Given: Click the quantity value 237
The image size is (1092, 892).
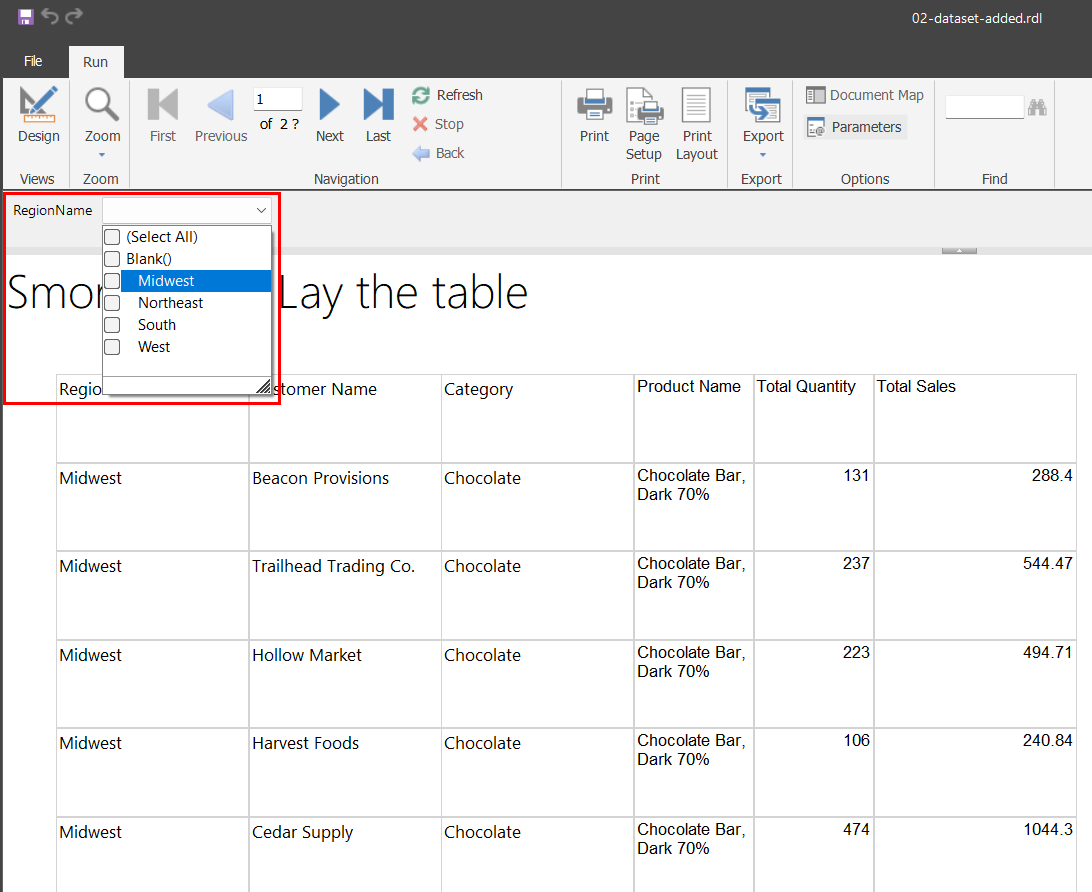Looking at the screenshot, I should 856,563.
